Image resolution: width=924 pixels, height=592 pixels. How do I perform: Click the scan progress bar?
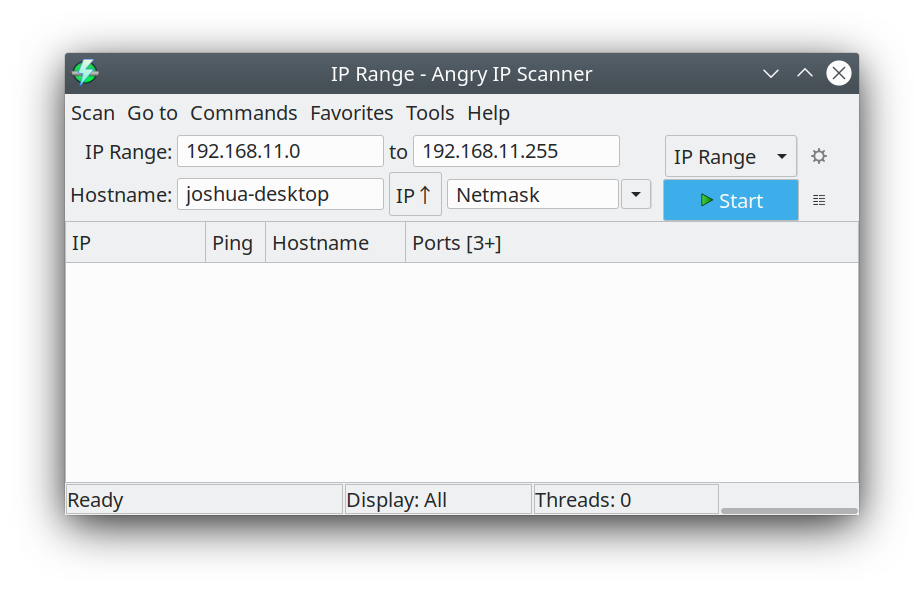click(x=789, y=511)
